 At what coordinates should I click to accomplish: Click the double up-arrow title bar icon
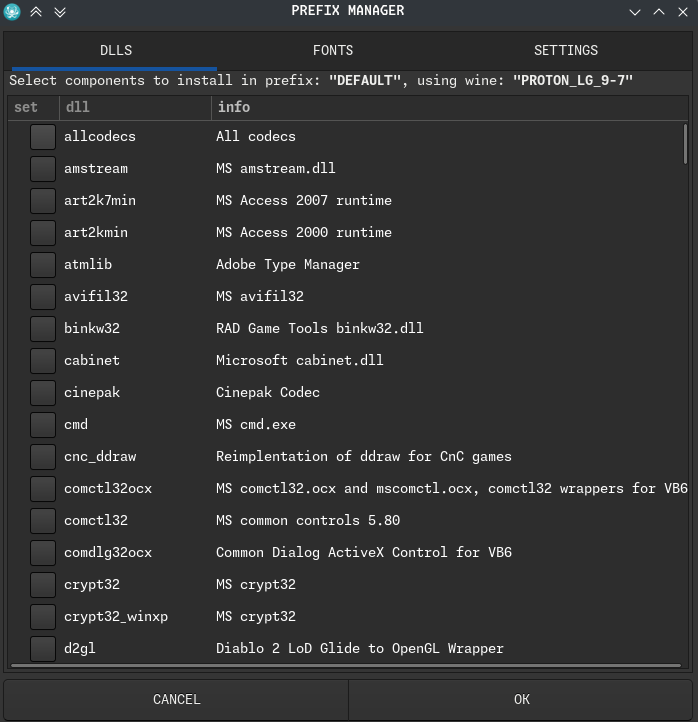(x=36, y=12)
